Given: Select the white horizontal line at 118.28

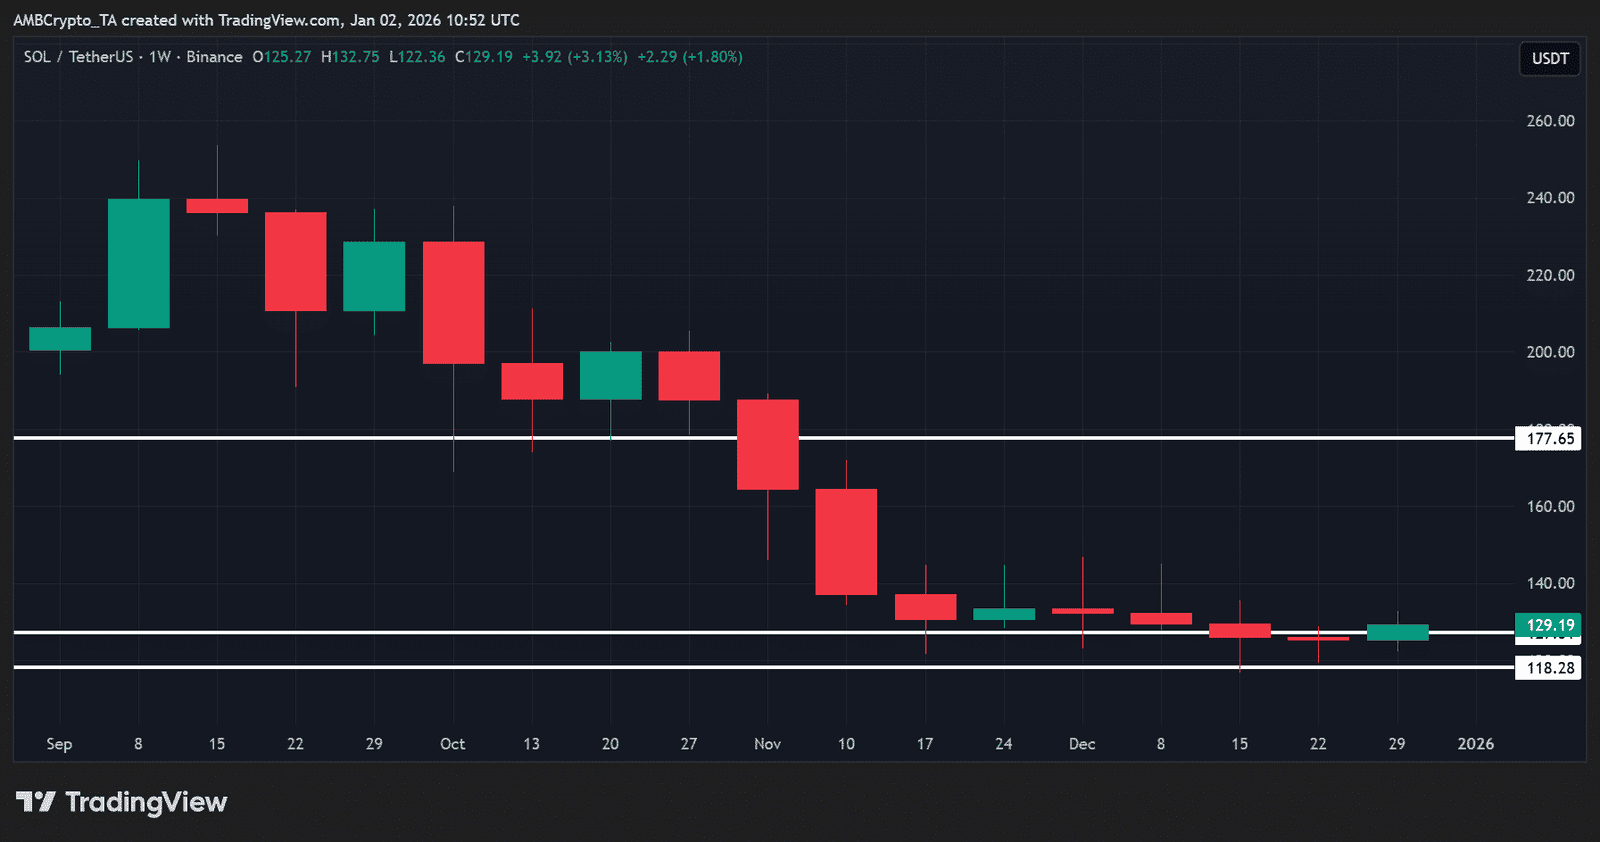Looking at the screenshot, I should [x=764, y=667].
